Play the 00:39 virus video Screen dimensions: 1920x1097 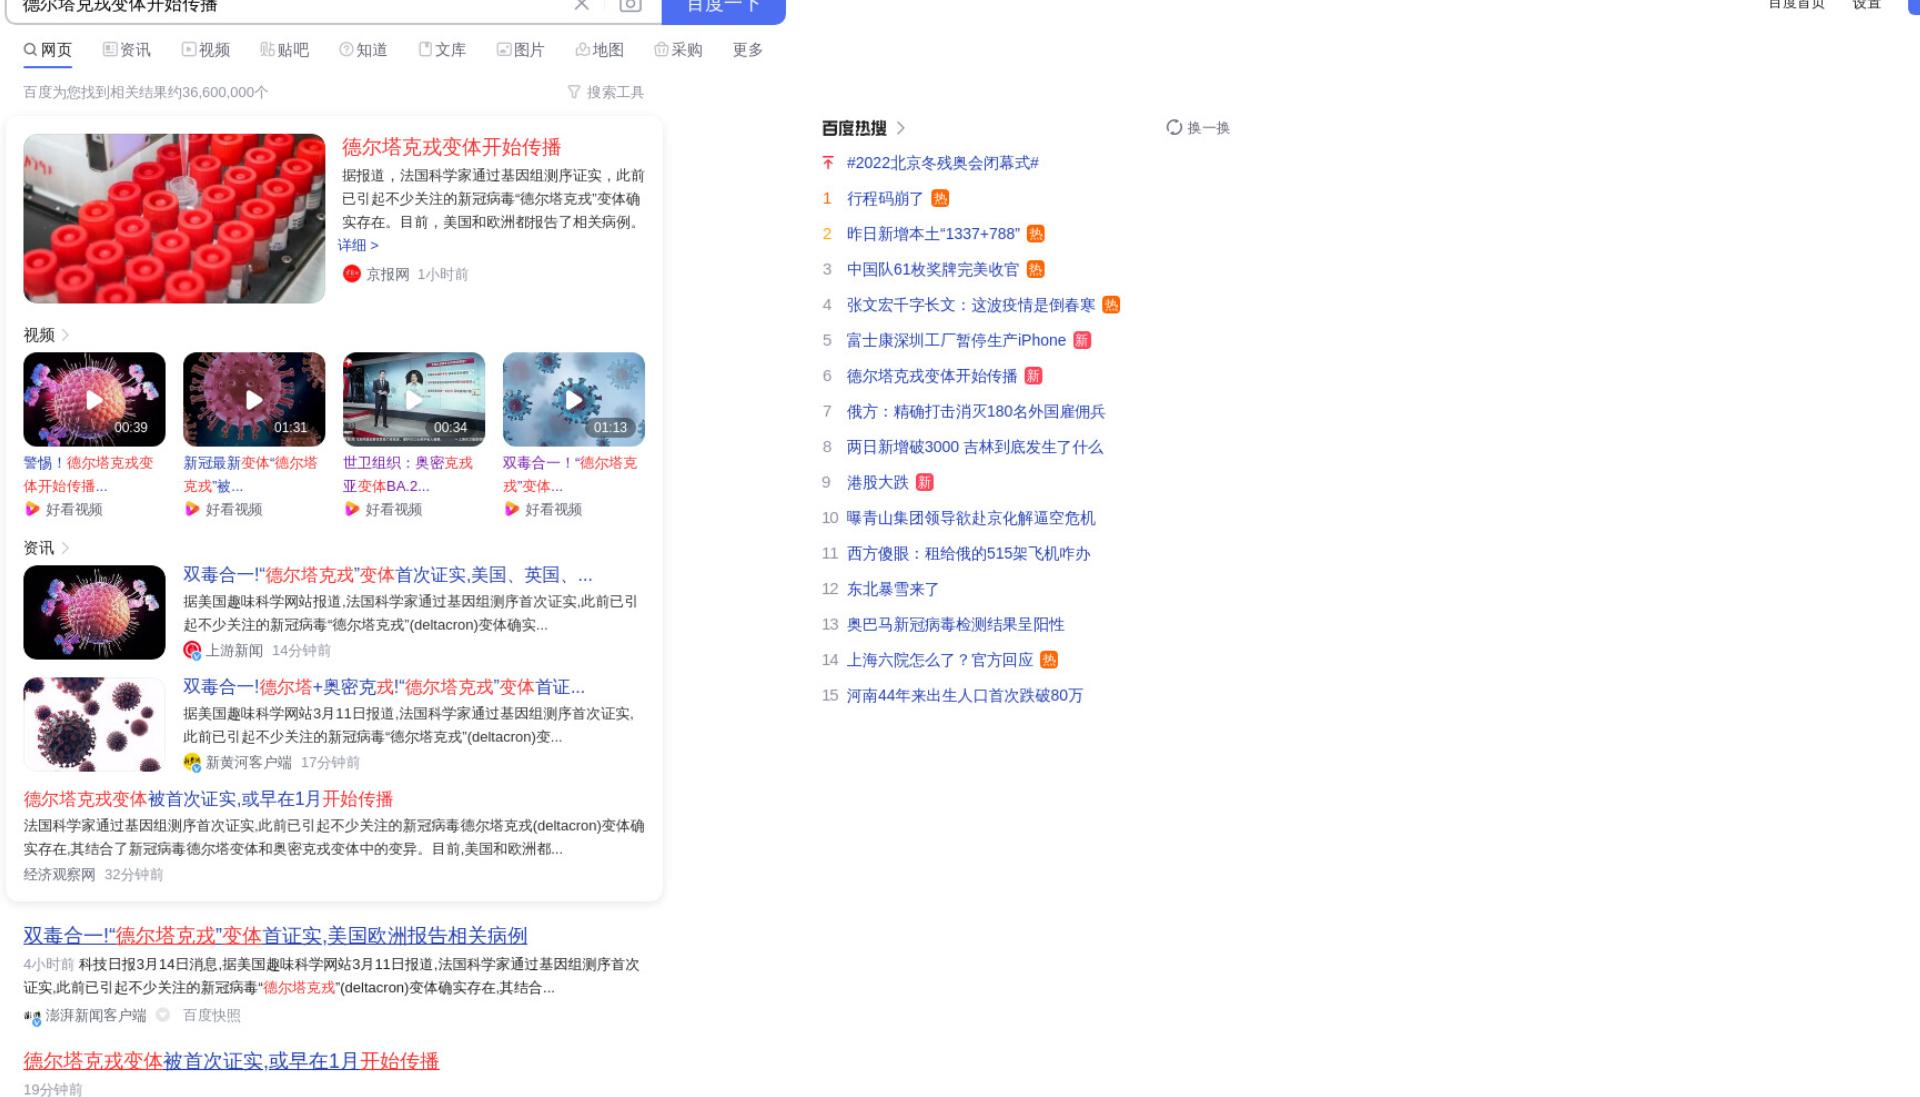click(x=94, y=399)
